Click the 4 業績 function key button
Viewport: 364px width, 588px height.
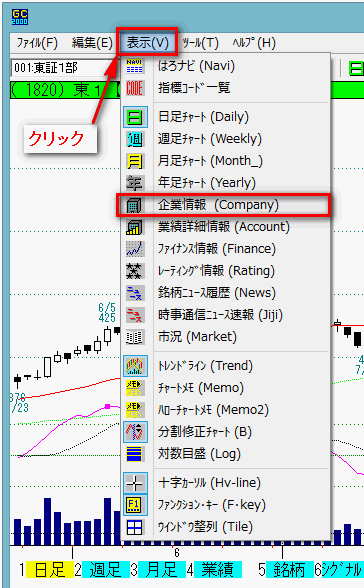214,570
